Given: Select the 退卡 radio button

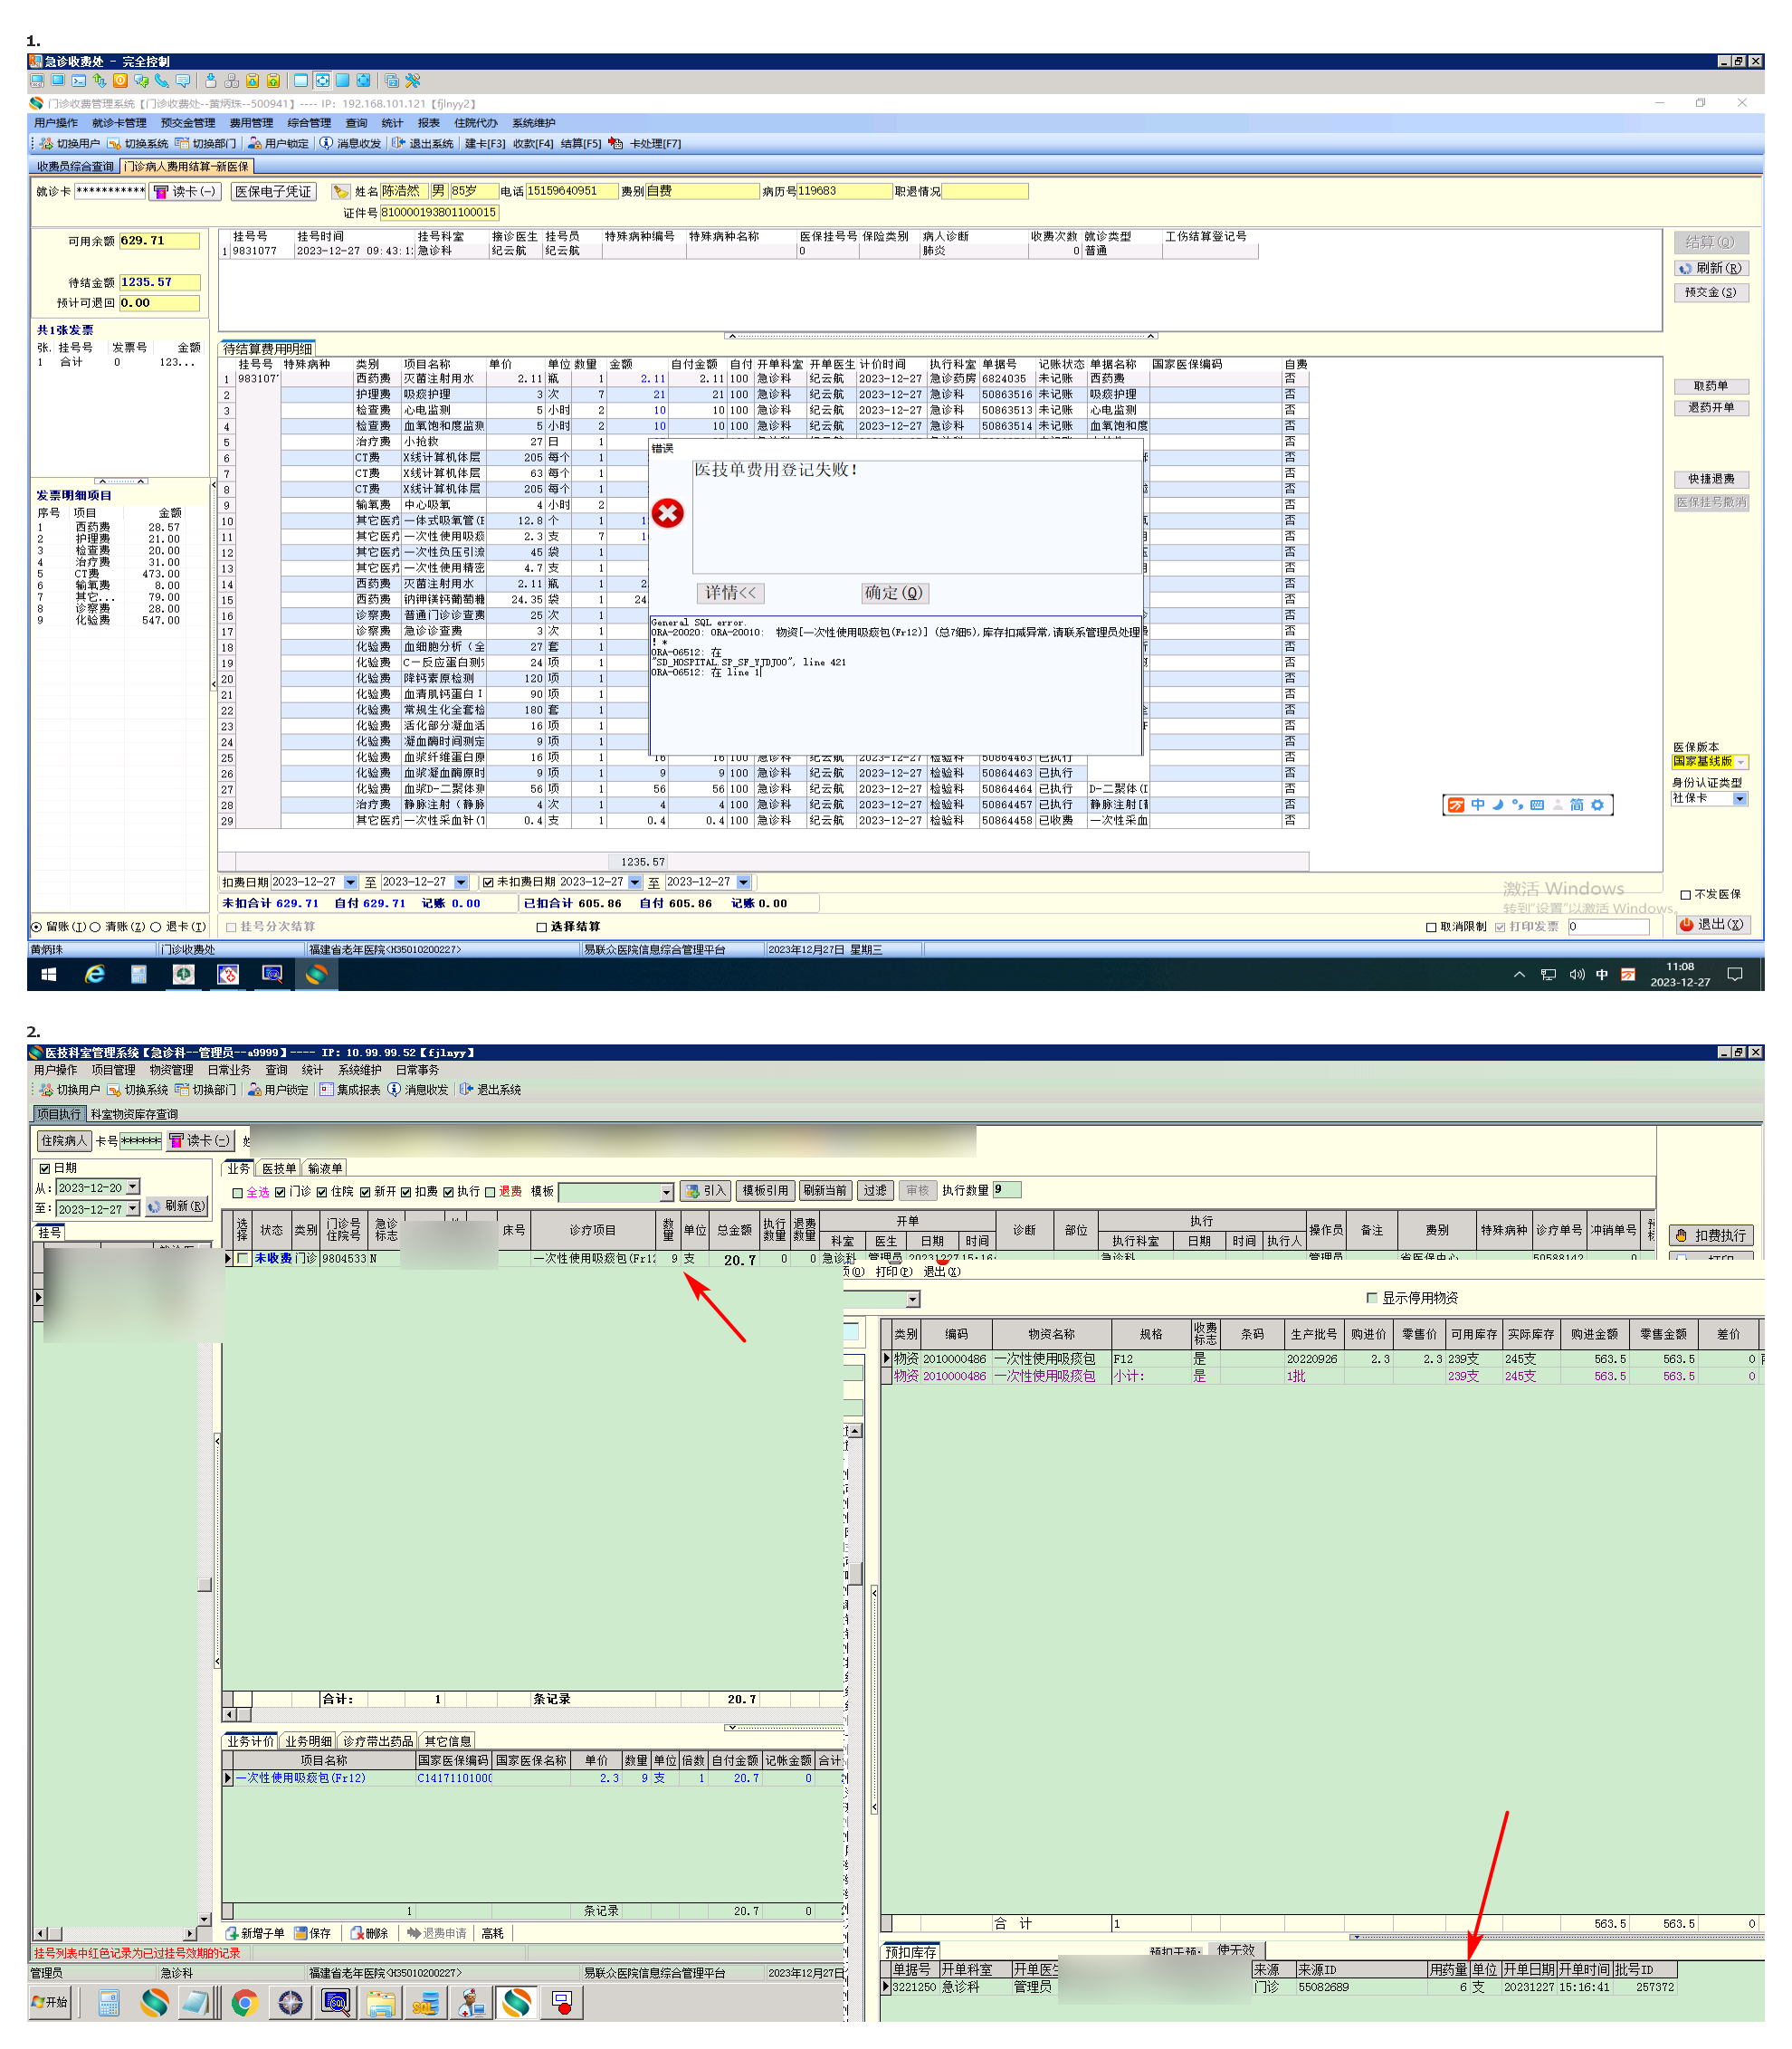Looking at the screenshot, I should coord(156,927).
